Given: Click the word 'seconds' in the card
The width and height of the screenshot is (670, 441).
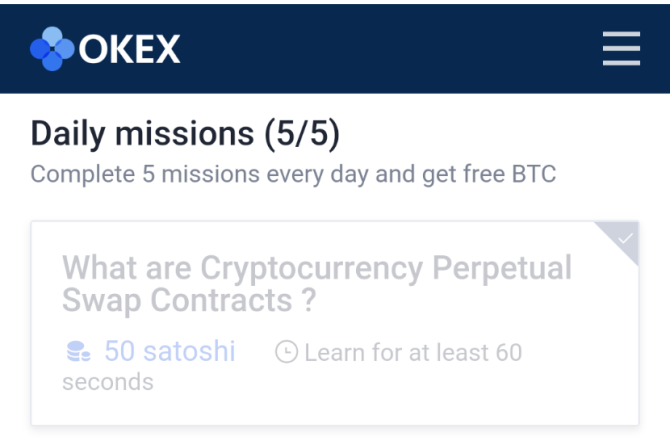Looking at the screenshot, I should pyautogui.click(x=107, y=382).
